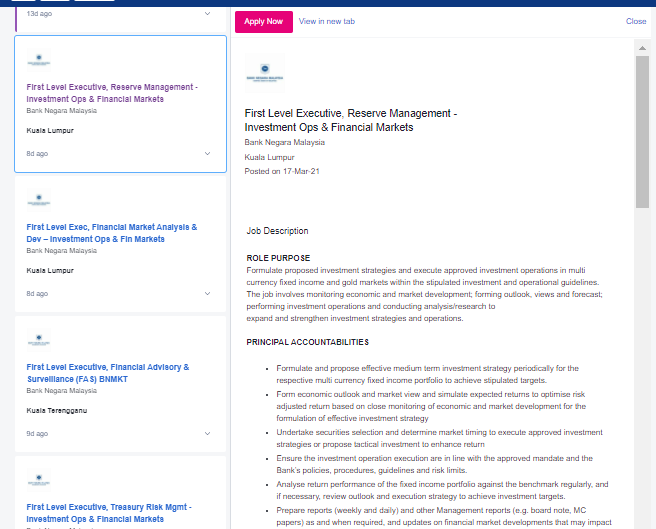Click company logo on Treasury Risk Mgmt card

pyautogui.click(x=39, y=480)
